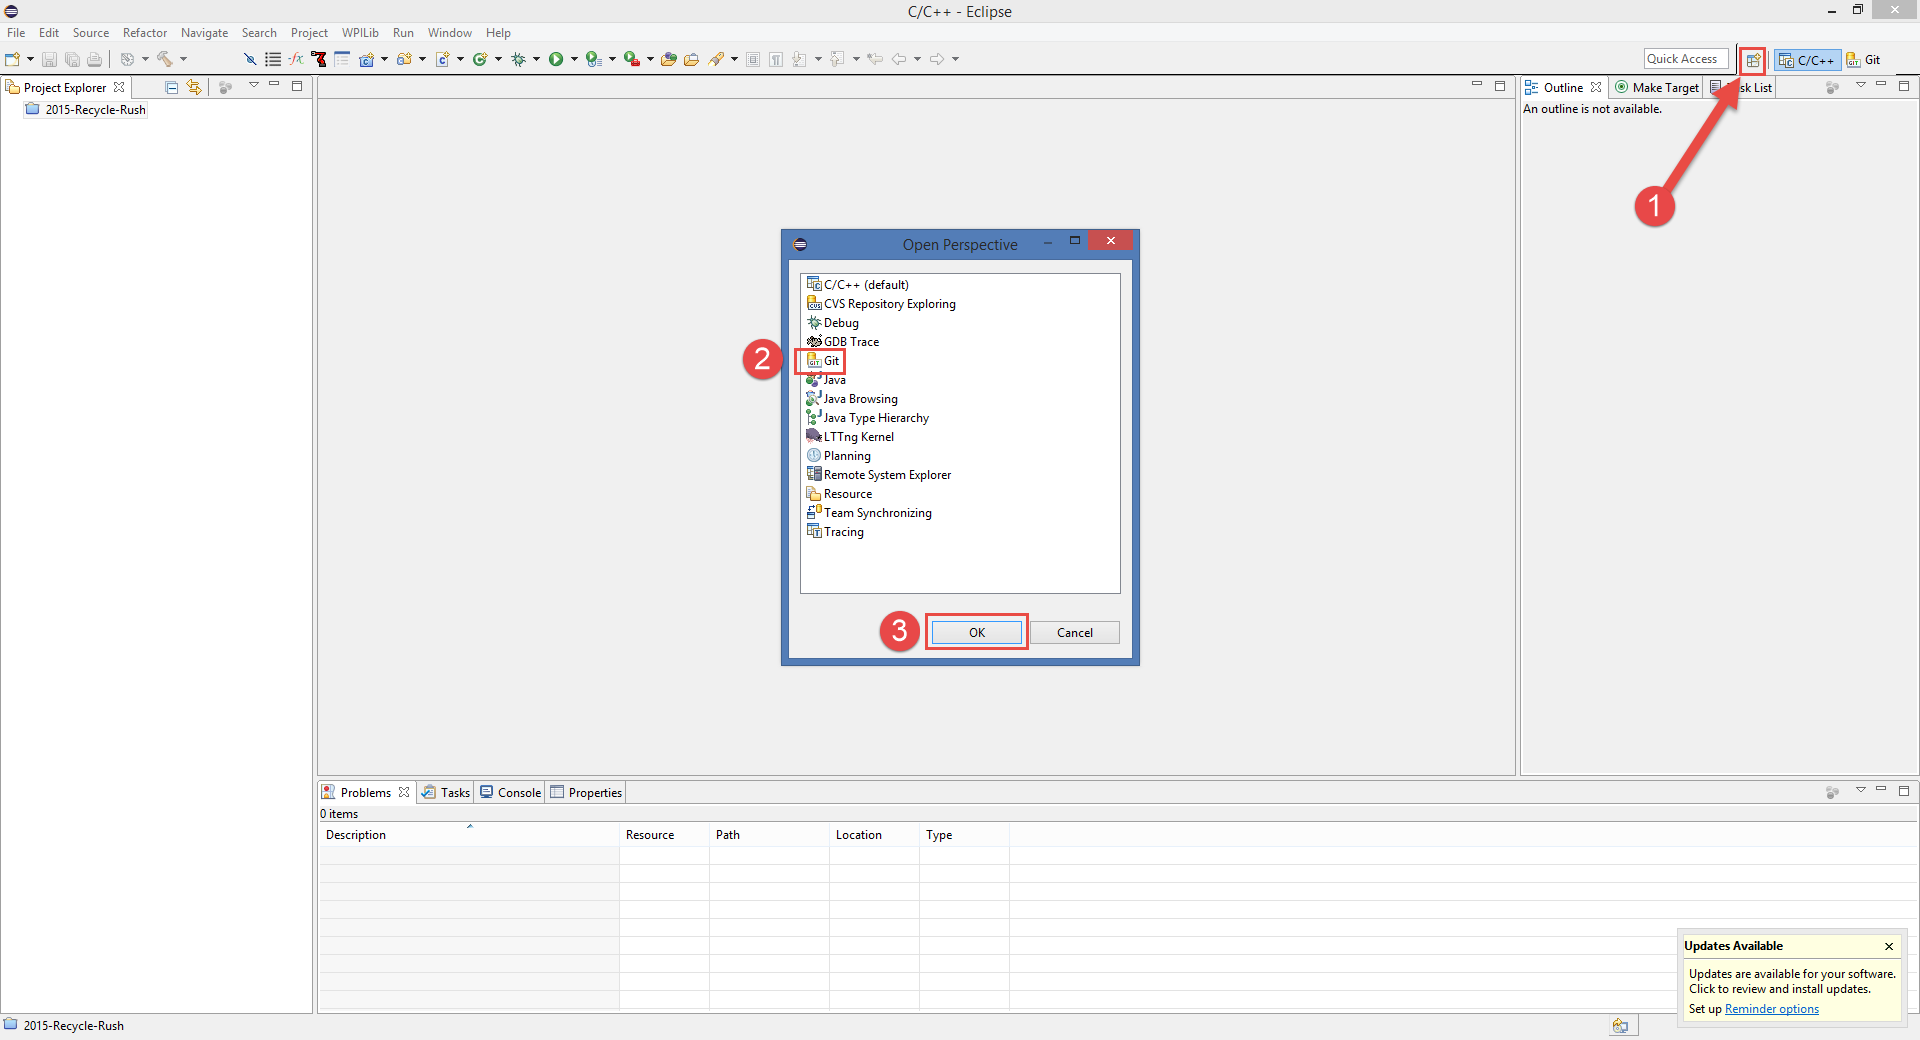The image size is (1920, 1040).
Task: Toggle the Show Whitespace Characters button
Action: pyautogui.click(x=776, y=59)
